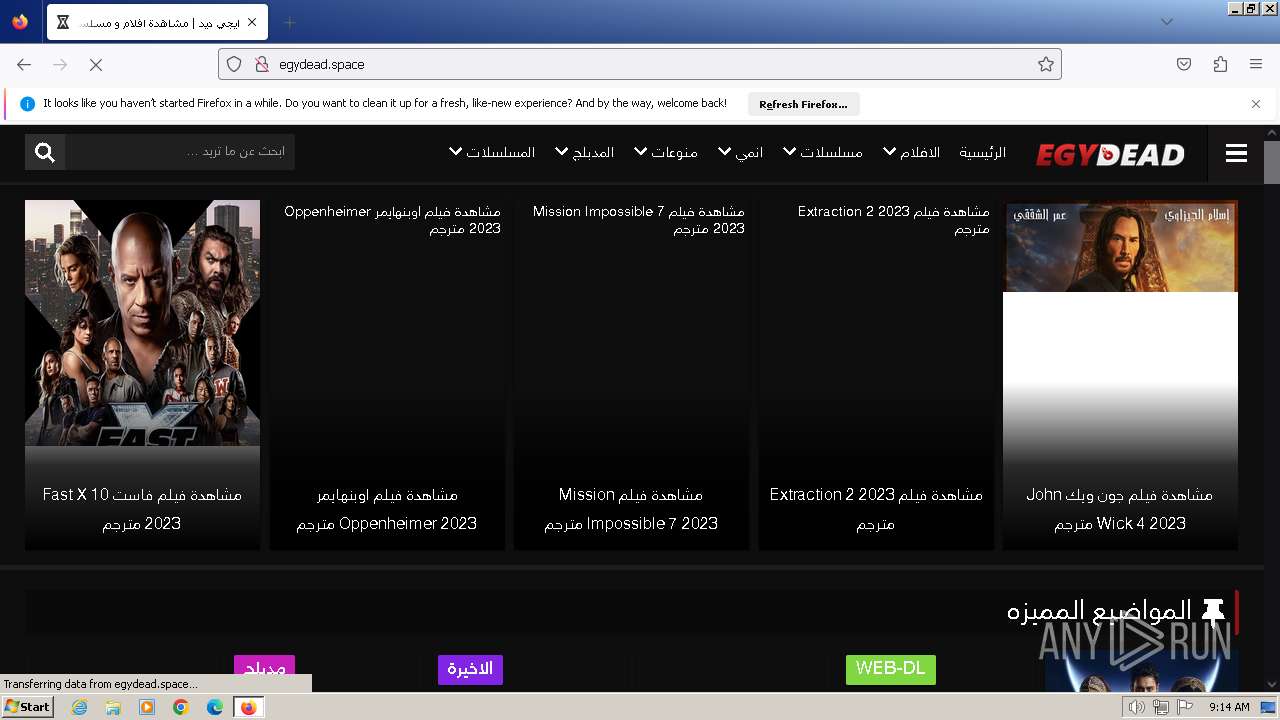Click the 9:14 AM system clock
The image size is (1280, 720).
click(1229, 707)
